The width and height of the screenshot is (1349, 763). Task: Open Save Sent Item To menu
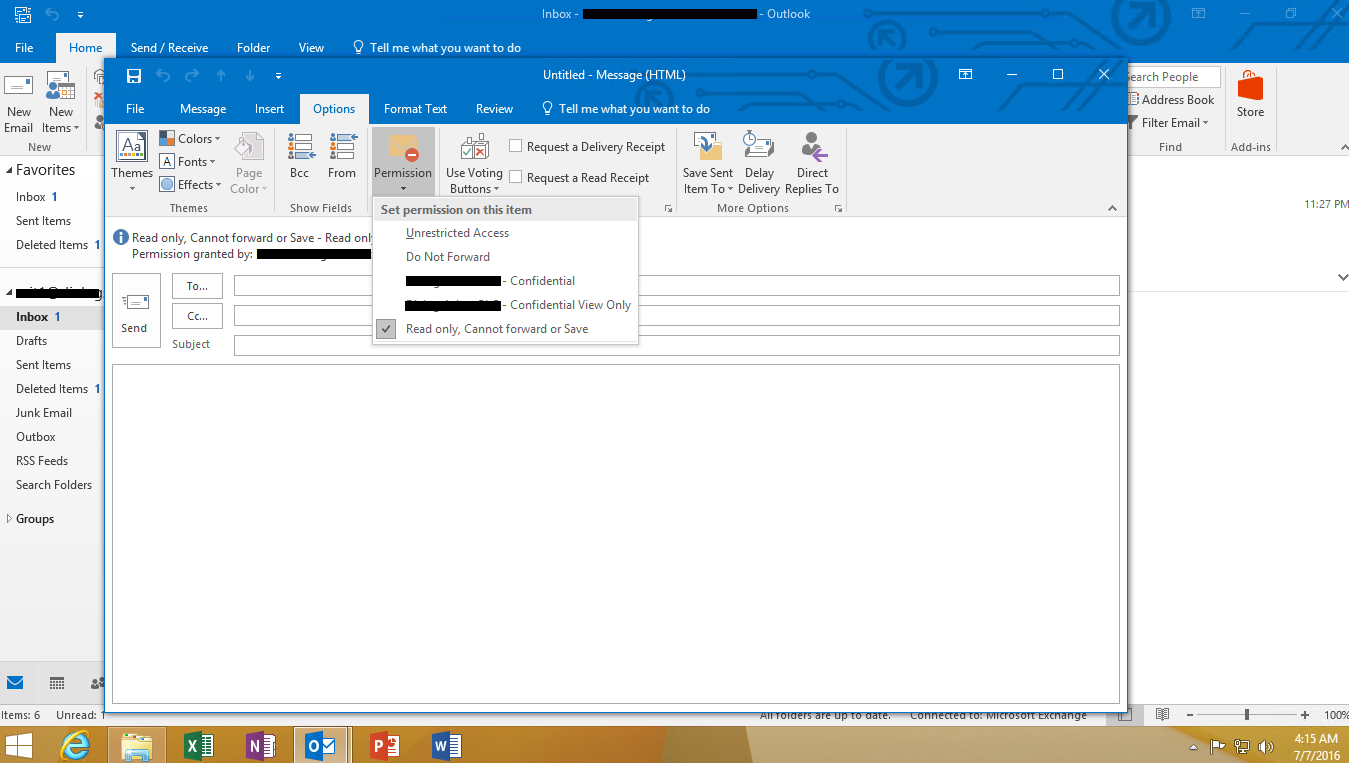coord(708,164)
